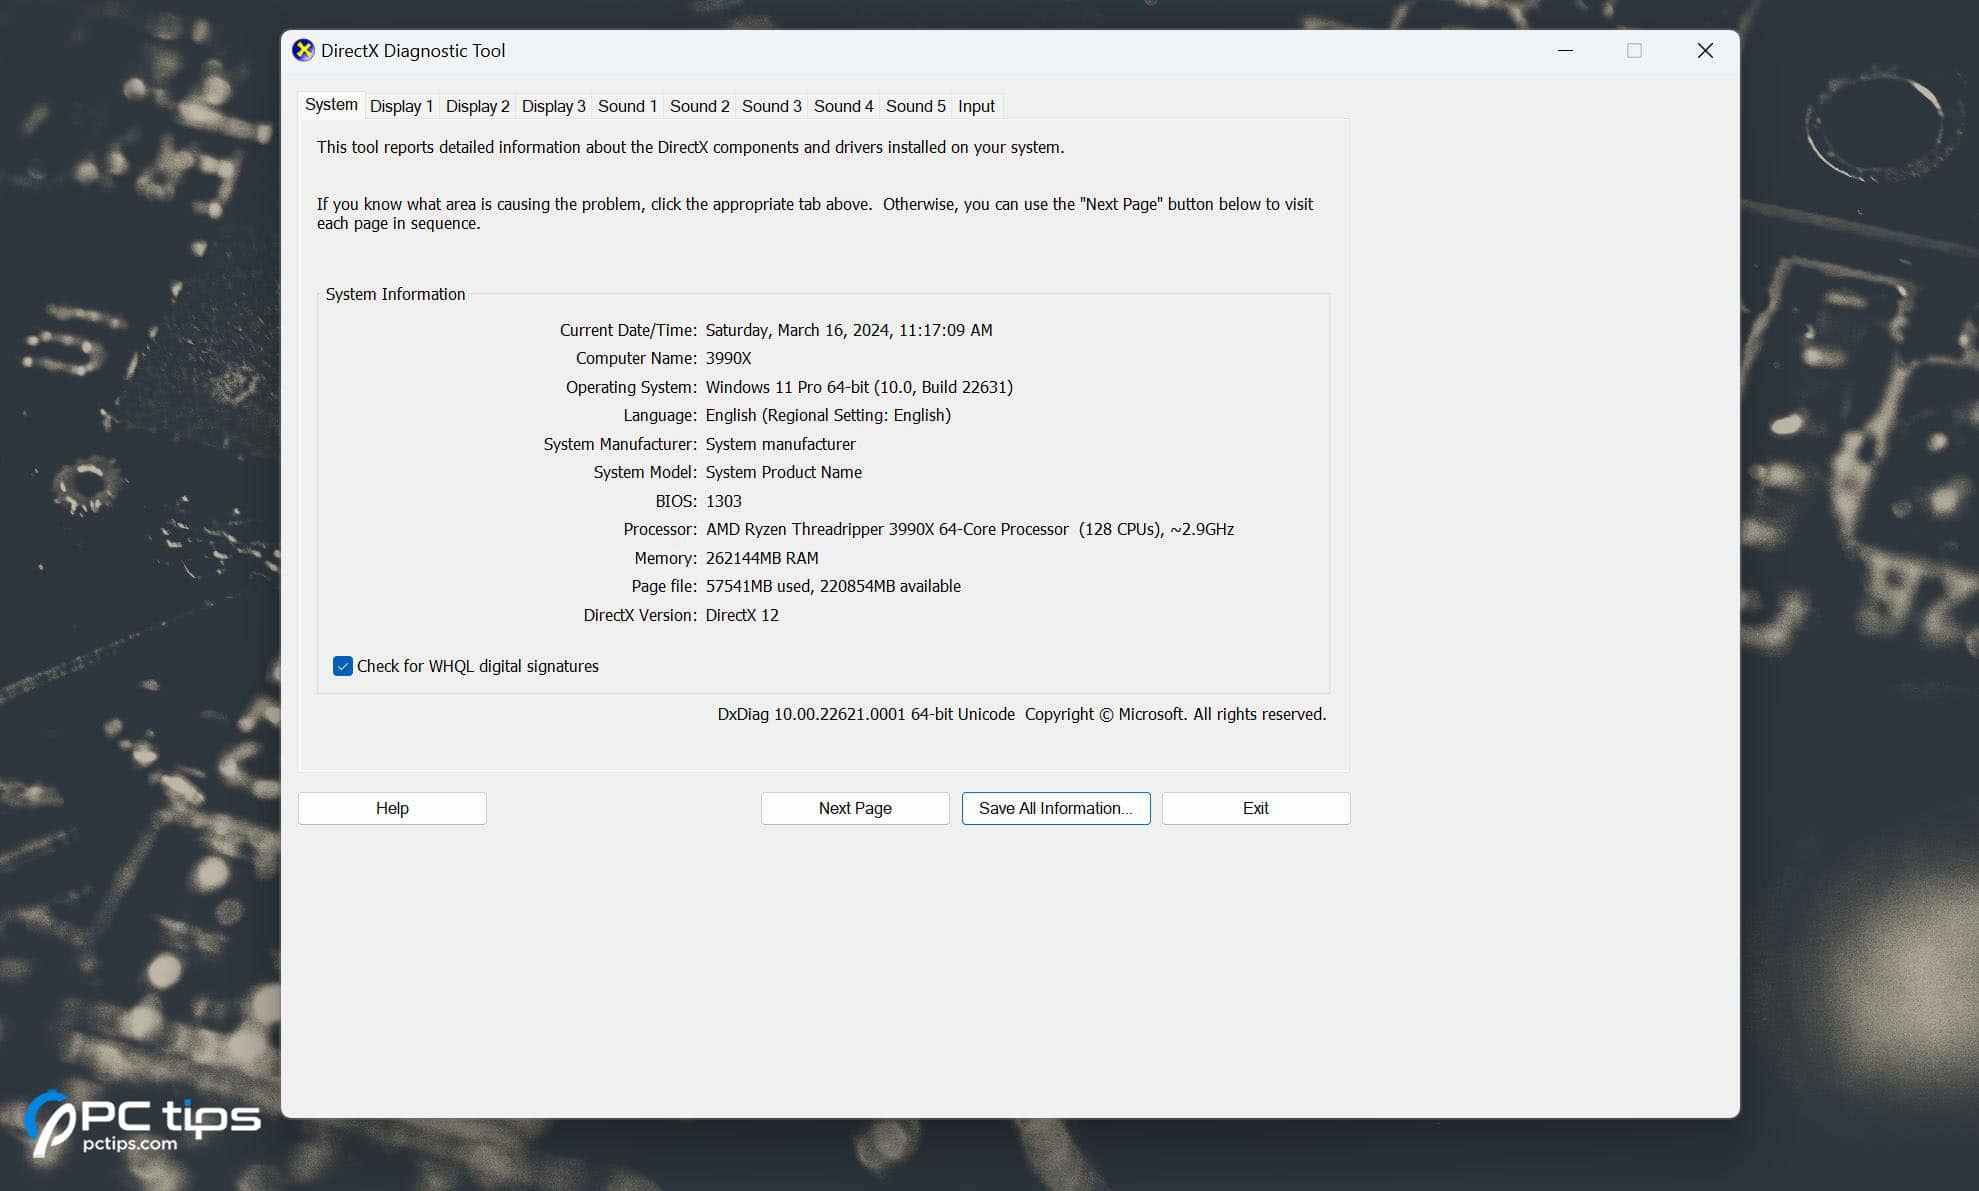1979x1191 pixels.
Task: Return to the System tab
Action: [330, 104]
